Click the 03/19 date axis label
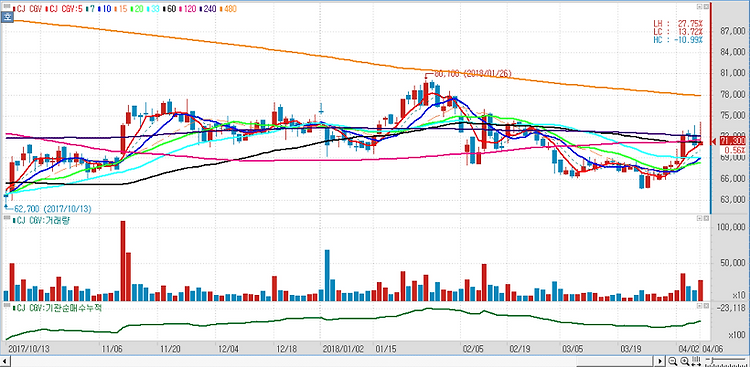The height and width of the screenshot is (367, 750). [630, 349]
